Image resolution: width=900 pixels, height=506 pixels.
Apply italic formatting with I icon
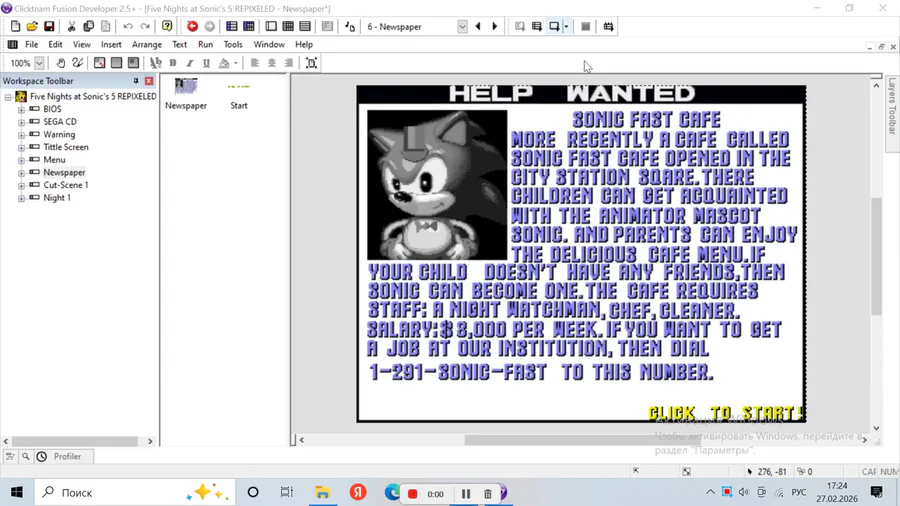pos(189,63)
